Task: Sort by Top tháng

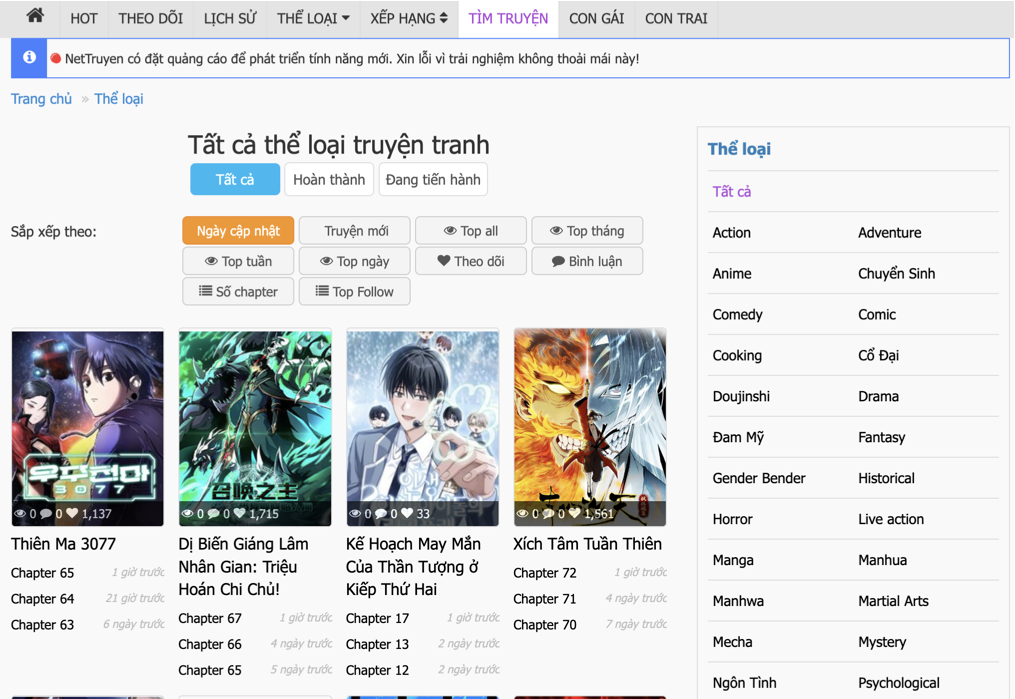Action: 587,230
